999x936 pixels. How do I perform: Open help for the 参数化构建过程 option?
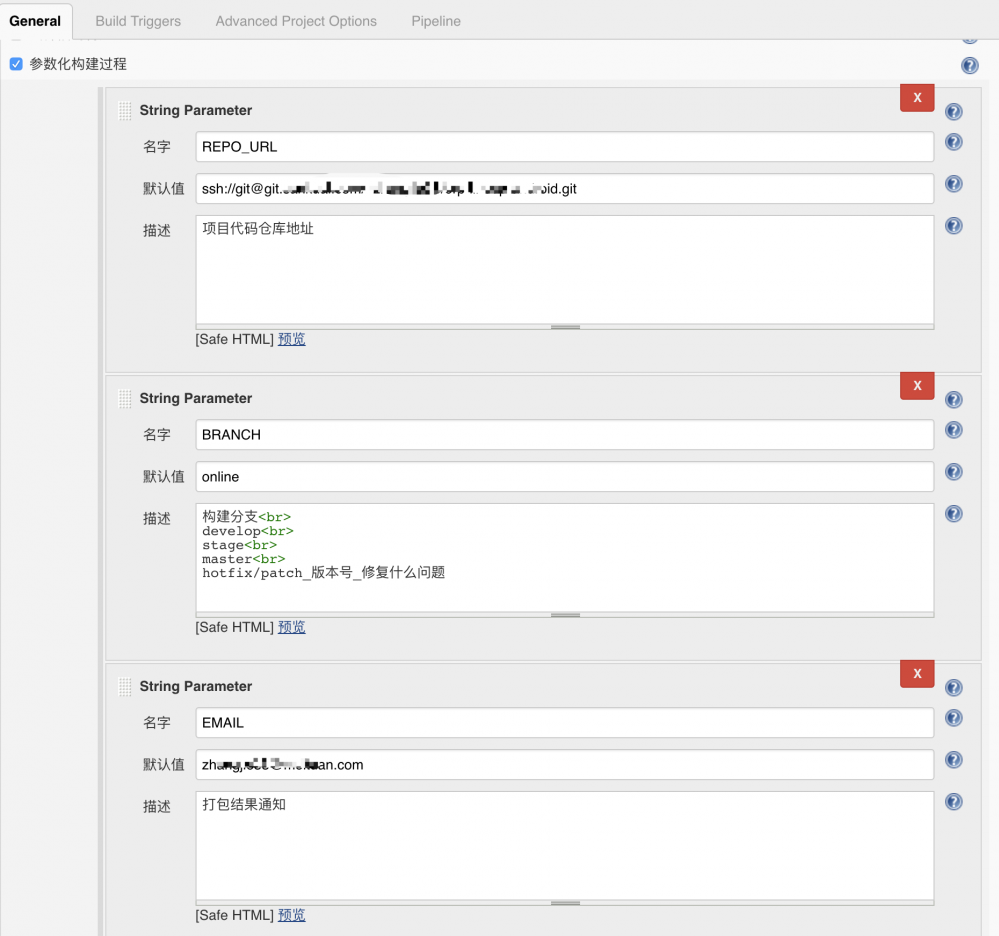(969, 65)
